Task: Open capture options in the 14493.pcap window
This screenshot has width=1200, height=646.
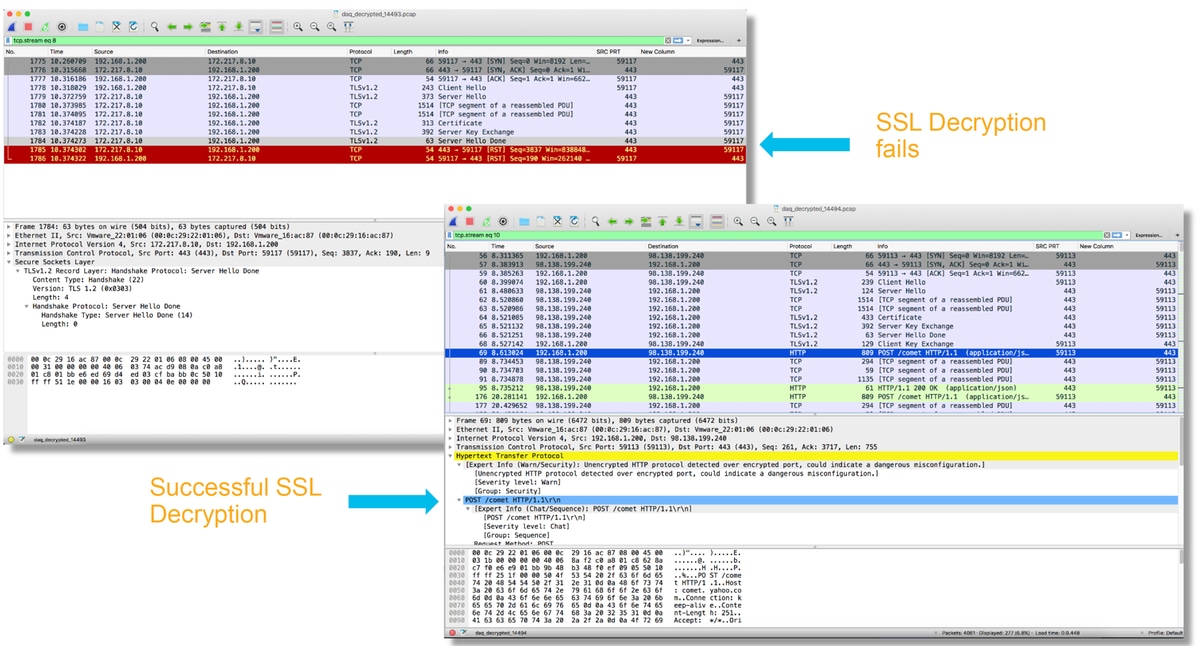Action: tap(62, 27)
